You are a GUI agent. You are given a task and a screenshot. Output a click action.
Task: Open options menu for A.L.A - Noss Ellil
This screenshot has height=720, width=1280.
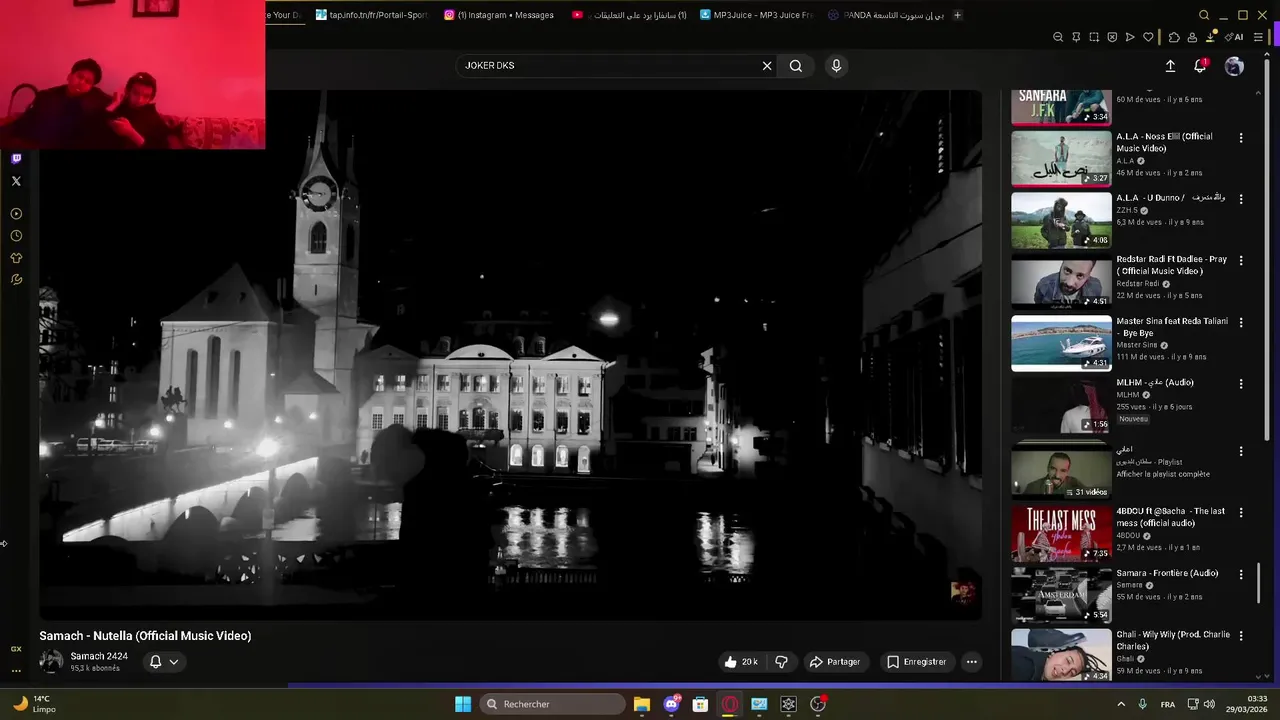coord(1241,138)
